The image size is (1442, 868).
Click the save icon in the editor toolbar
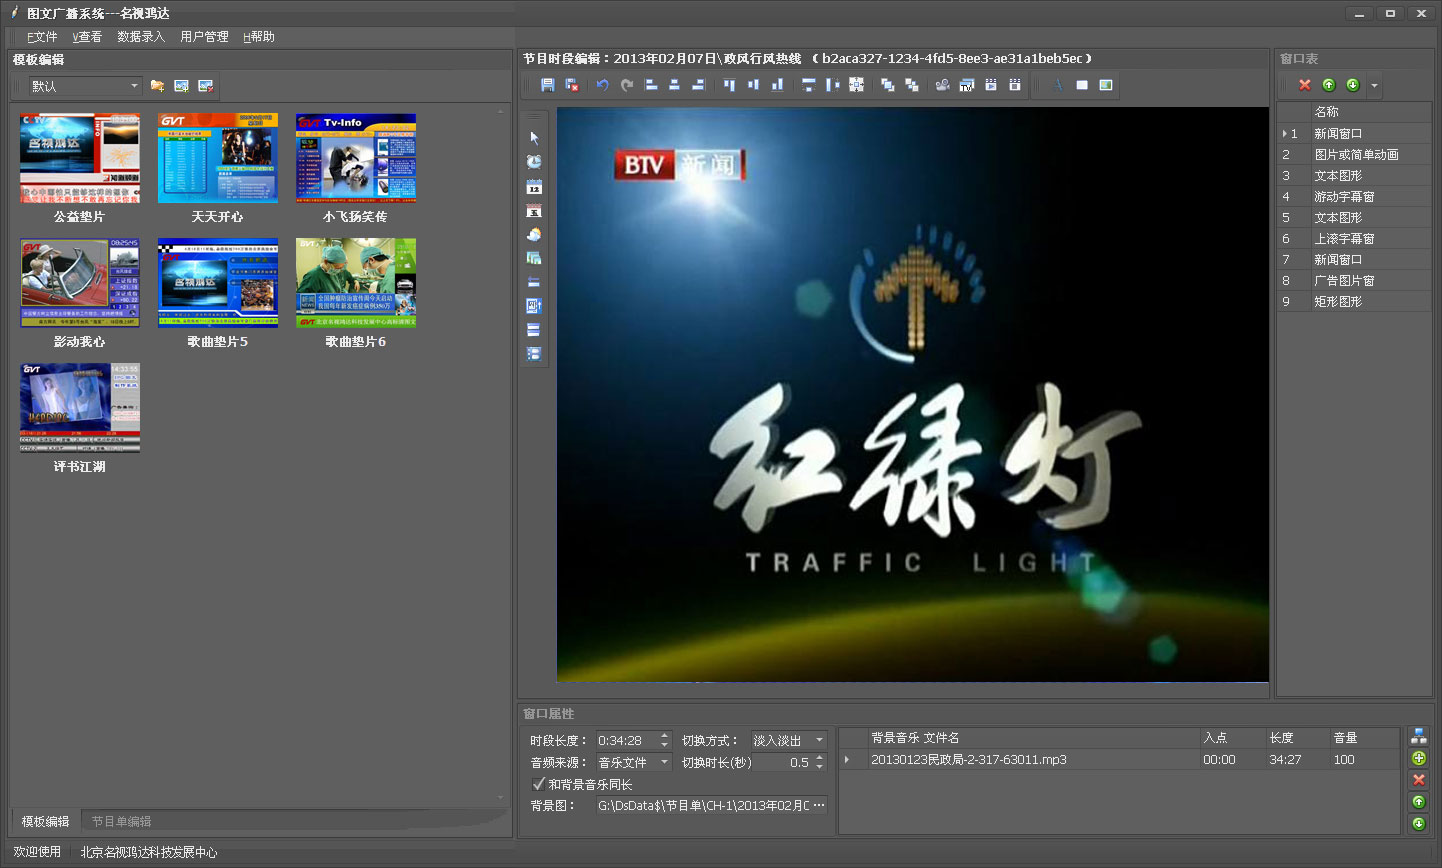point(547,85)
